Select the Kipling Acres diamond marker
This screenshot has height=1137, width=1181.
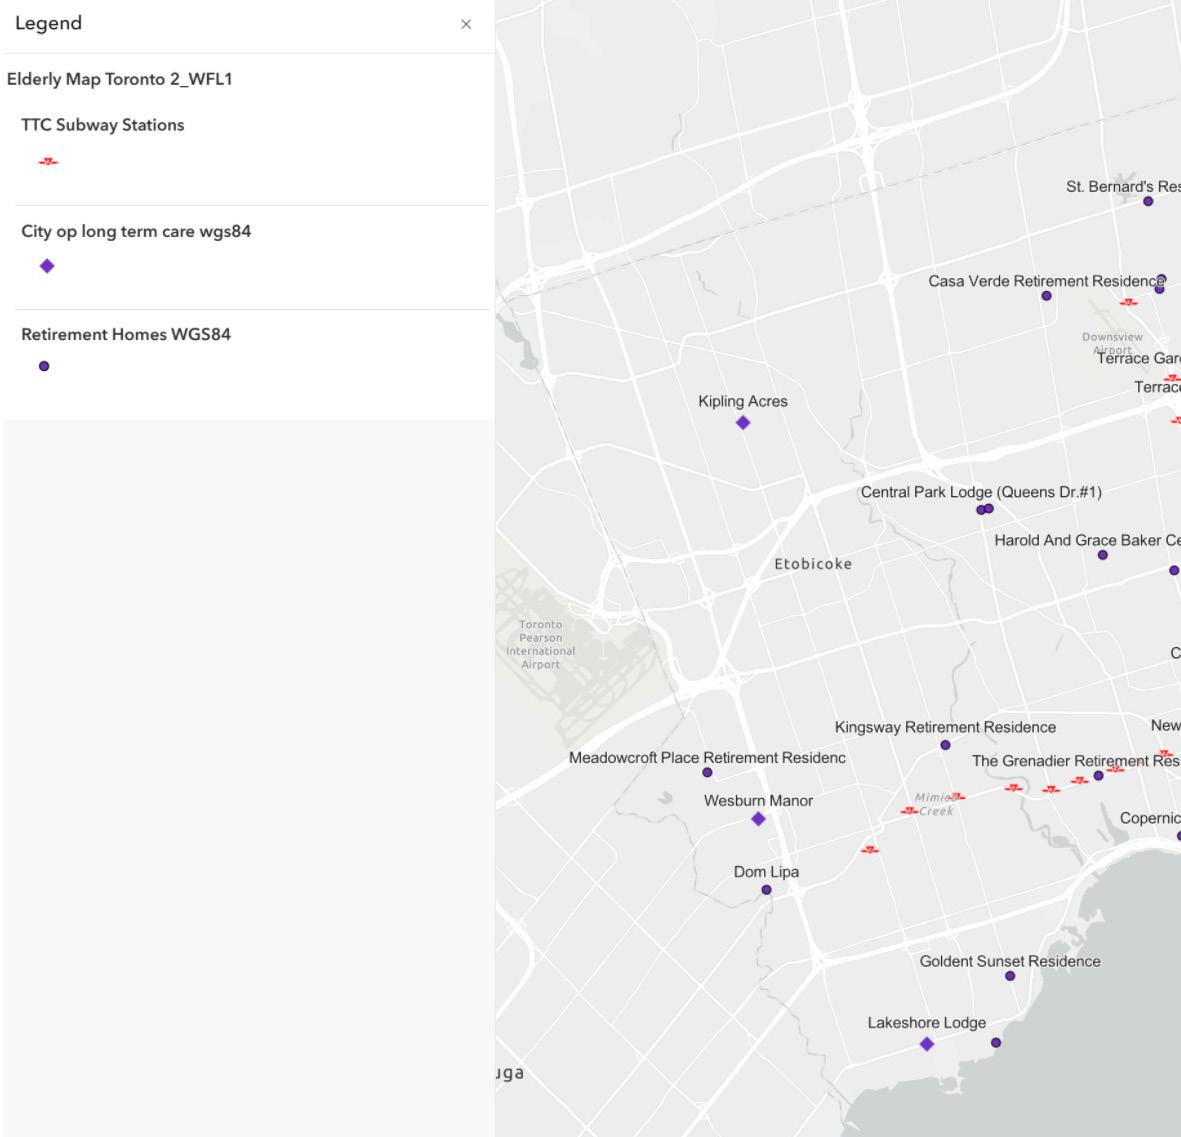pos(743,423)
